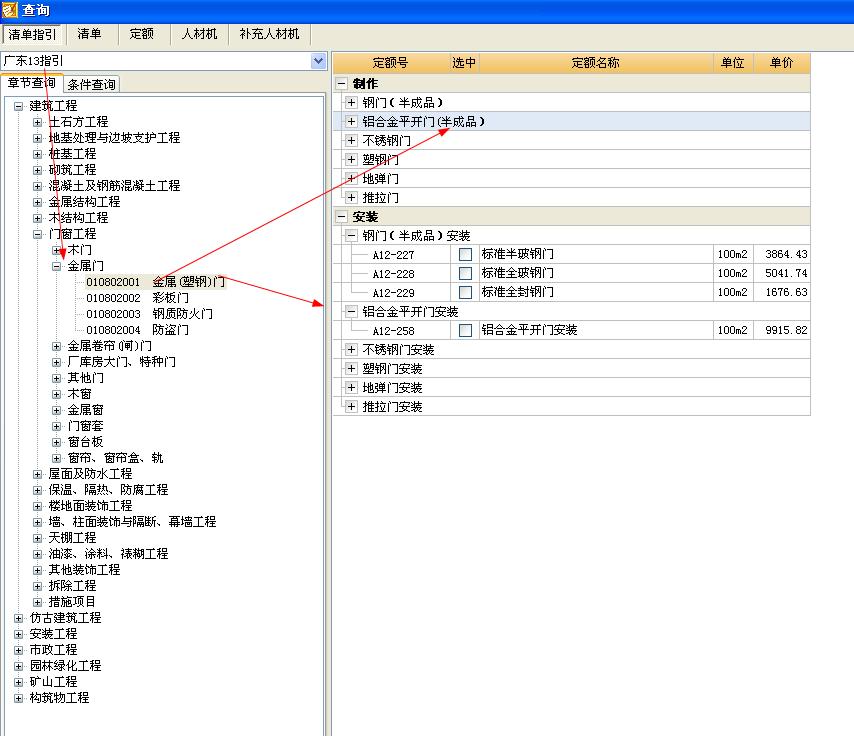
Task: Collapse the 钢门(半成品)安装 group
Action: 351,236
